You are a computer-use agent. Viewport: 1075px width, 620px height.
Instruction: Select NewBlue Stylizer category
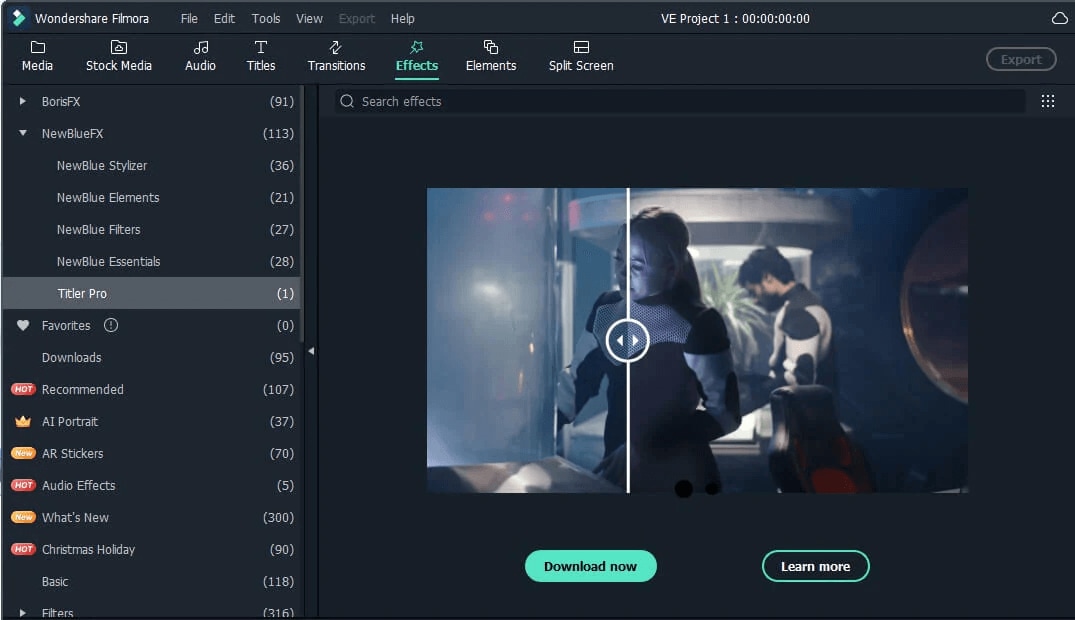click(x=151, y=165)
